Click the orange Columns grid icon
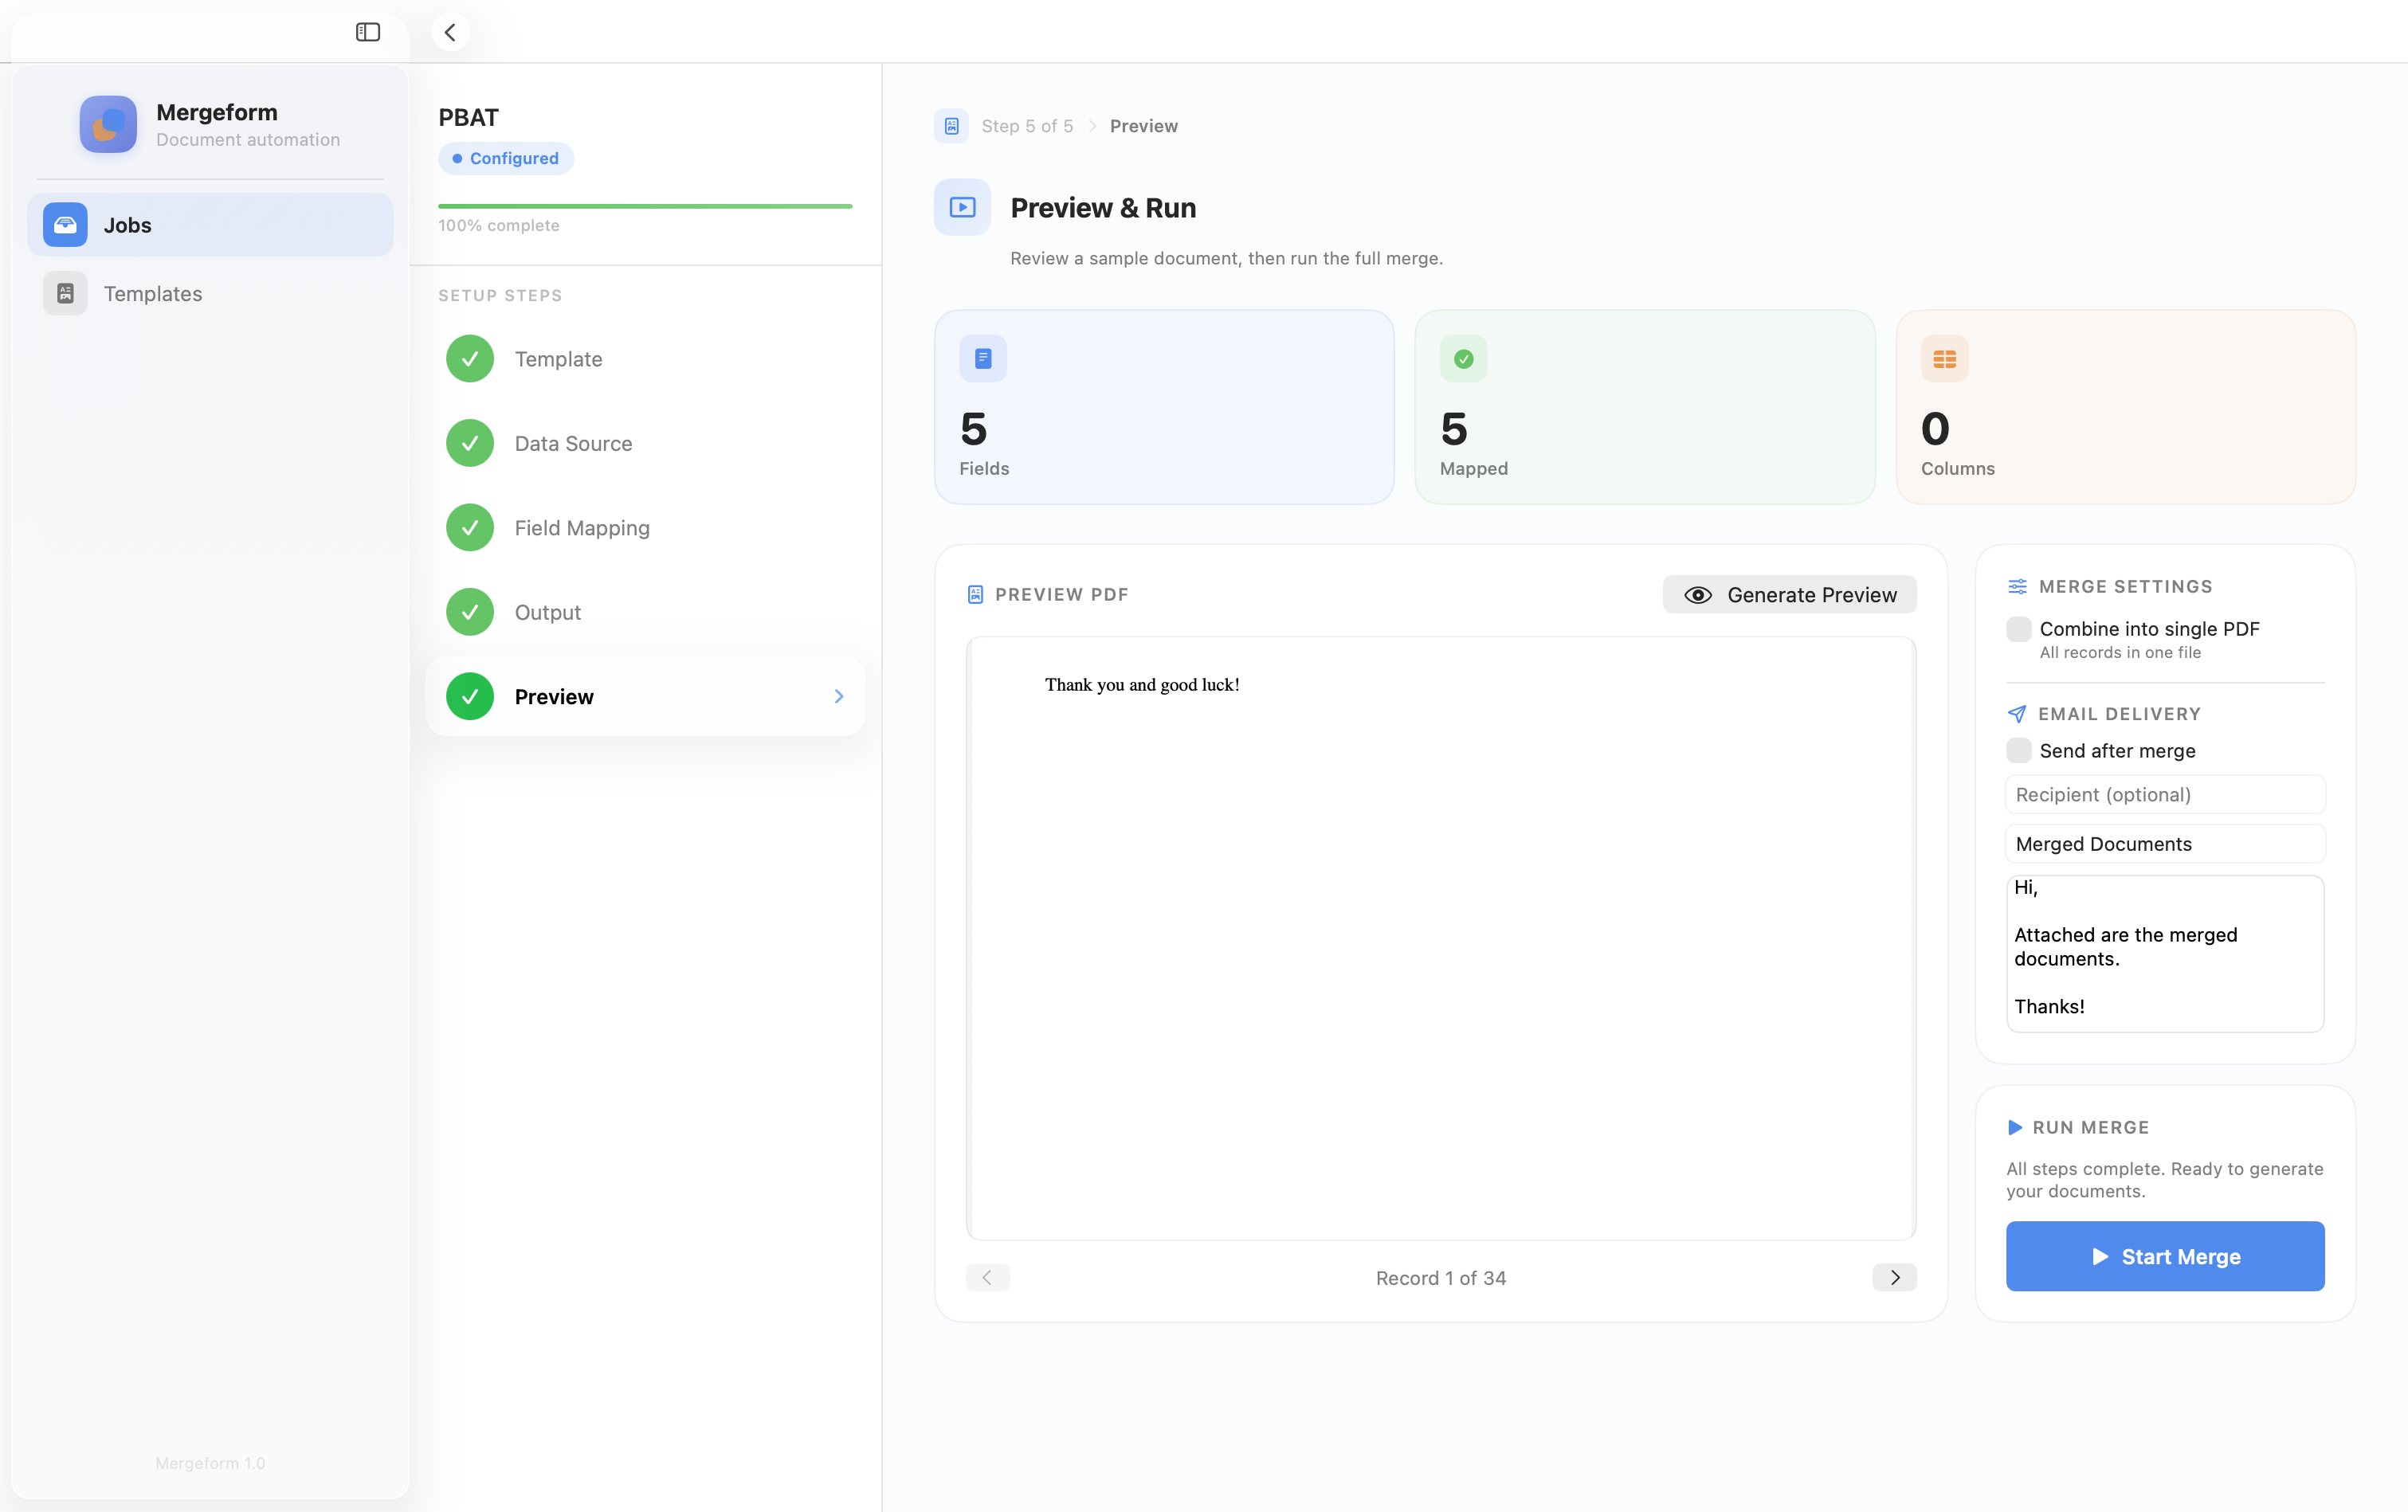 [x=1943, y=358]
